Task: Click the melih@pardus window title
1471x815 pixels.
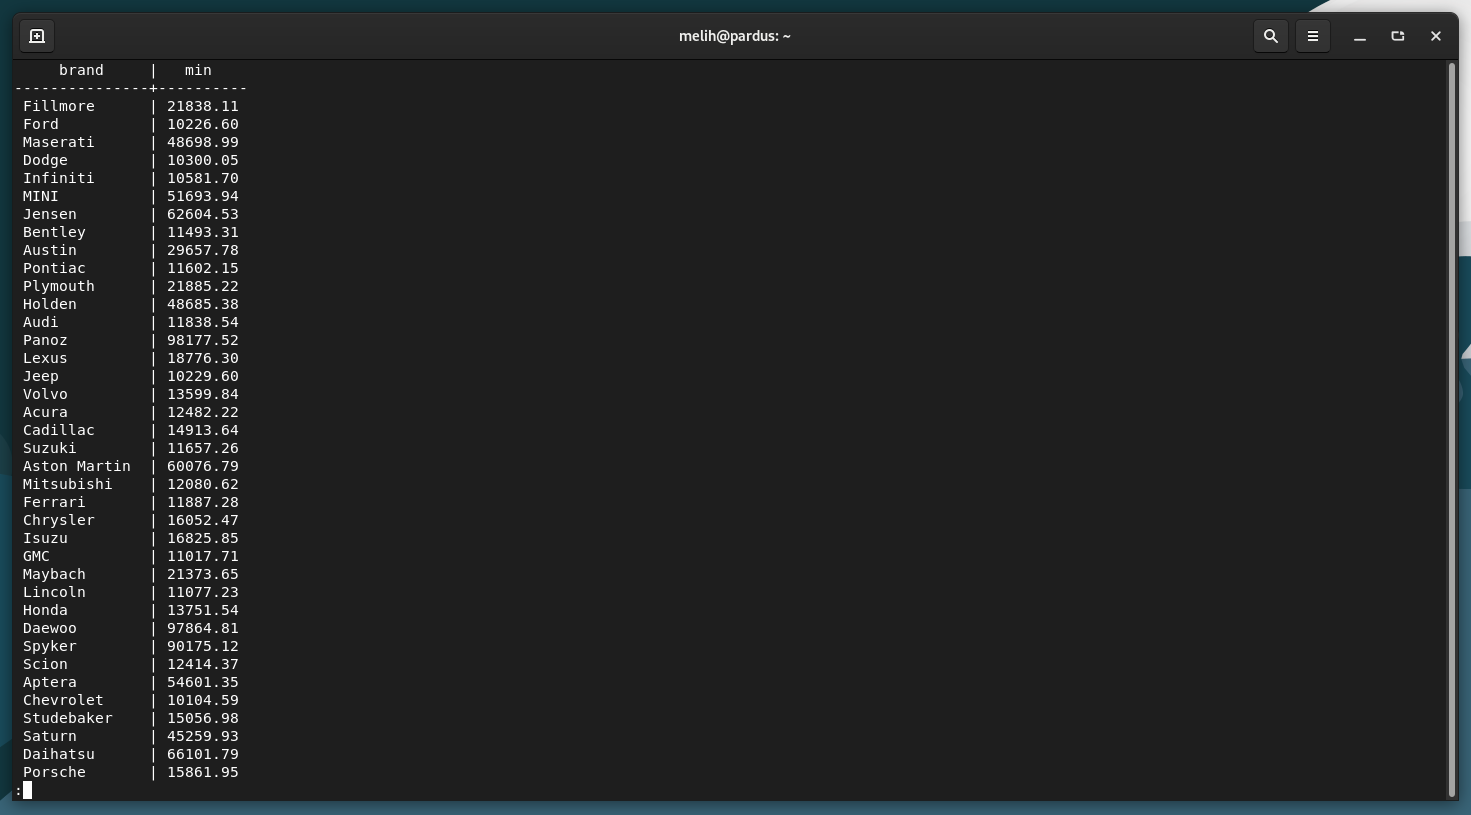Action: (x=735, y=36)
